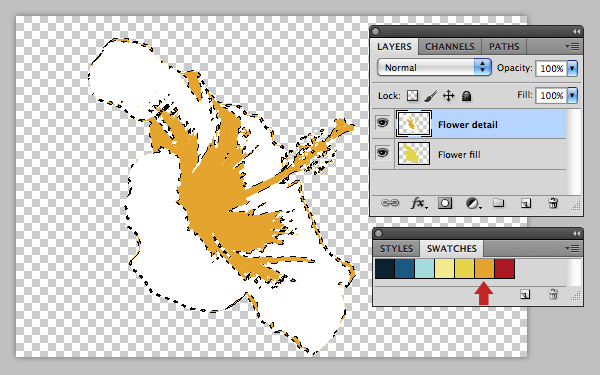Click the Opacity 100% value field
This screenshot has height=375, width=600.
(551, 68)
